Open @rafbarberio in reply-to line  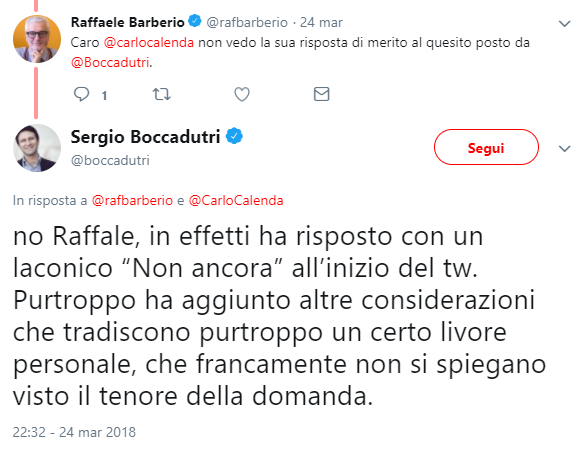(132, 201)
